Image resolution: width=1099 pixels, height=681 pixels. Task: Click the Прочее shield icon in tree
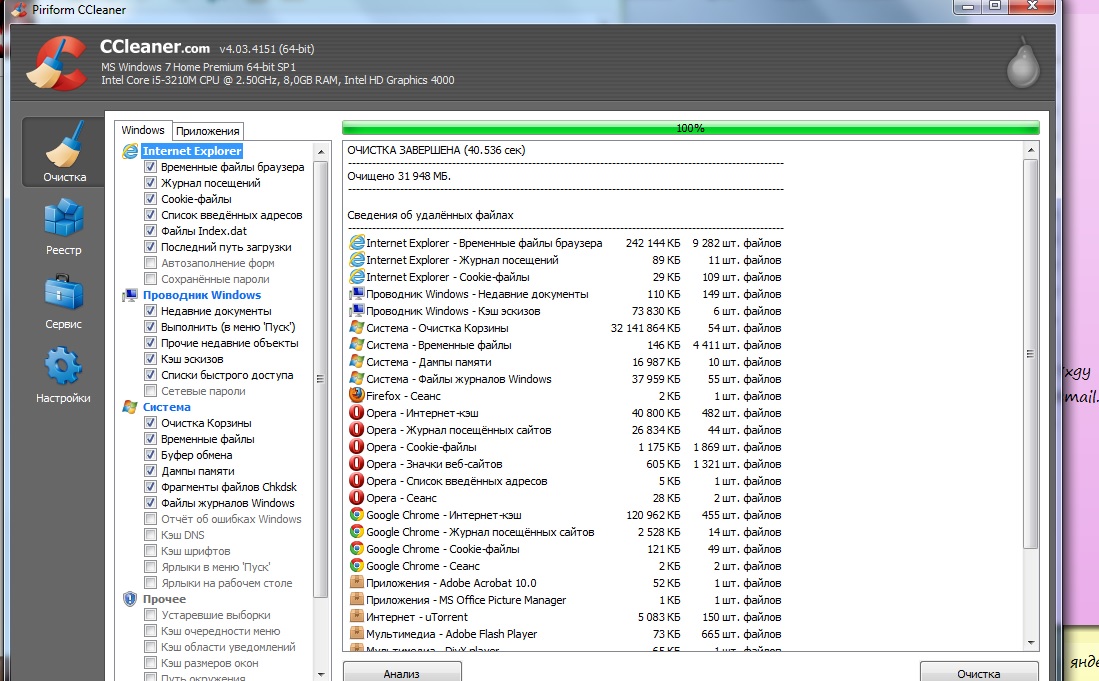[130, 599]
